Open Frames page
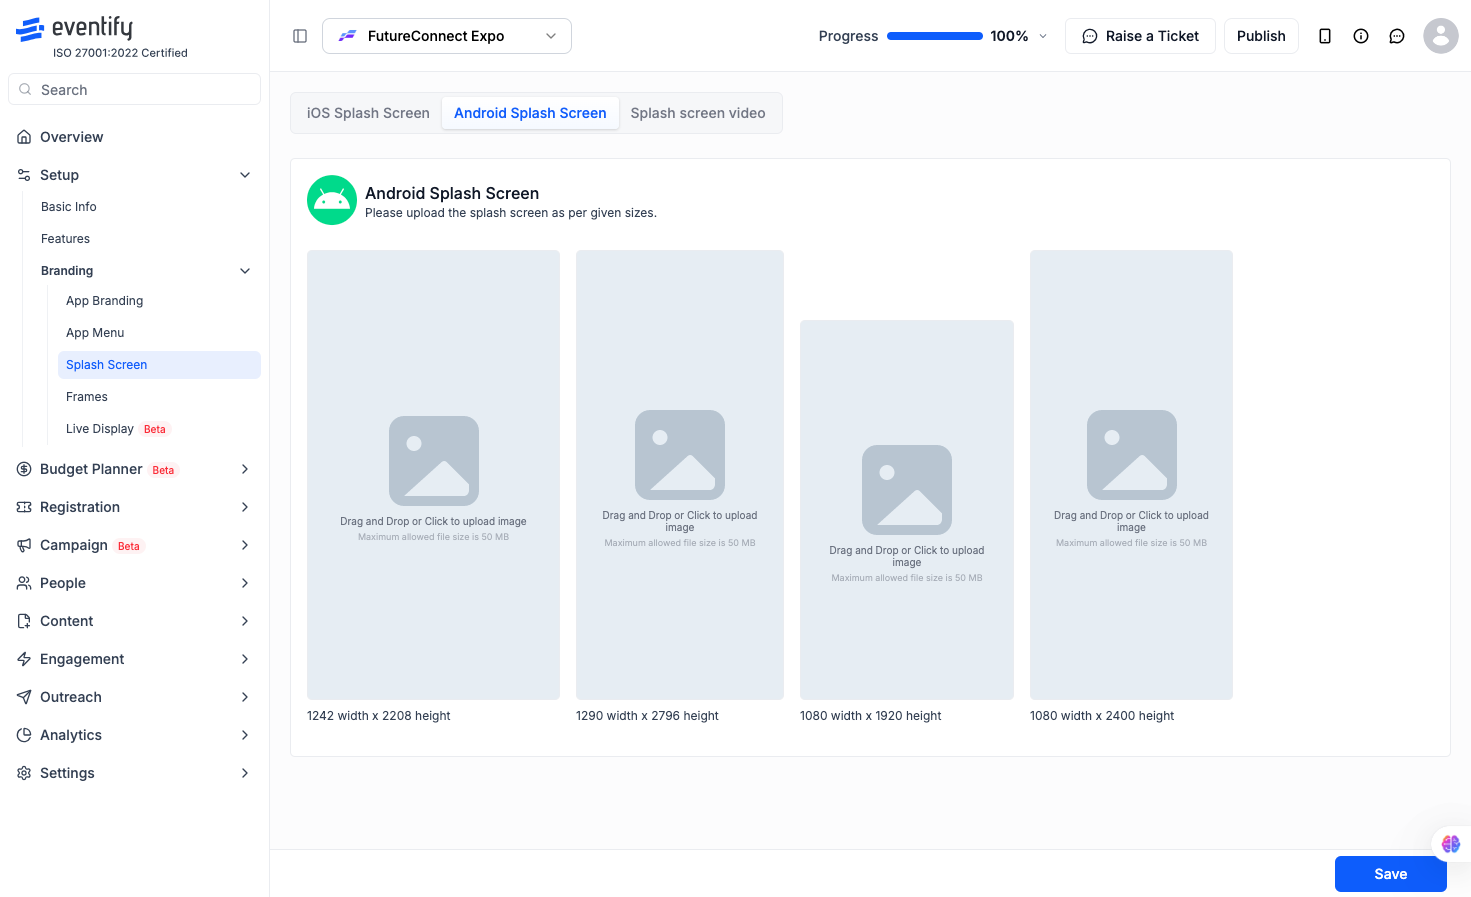Screen dimensions: 1471x897 click(87, 397)
